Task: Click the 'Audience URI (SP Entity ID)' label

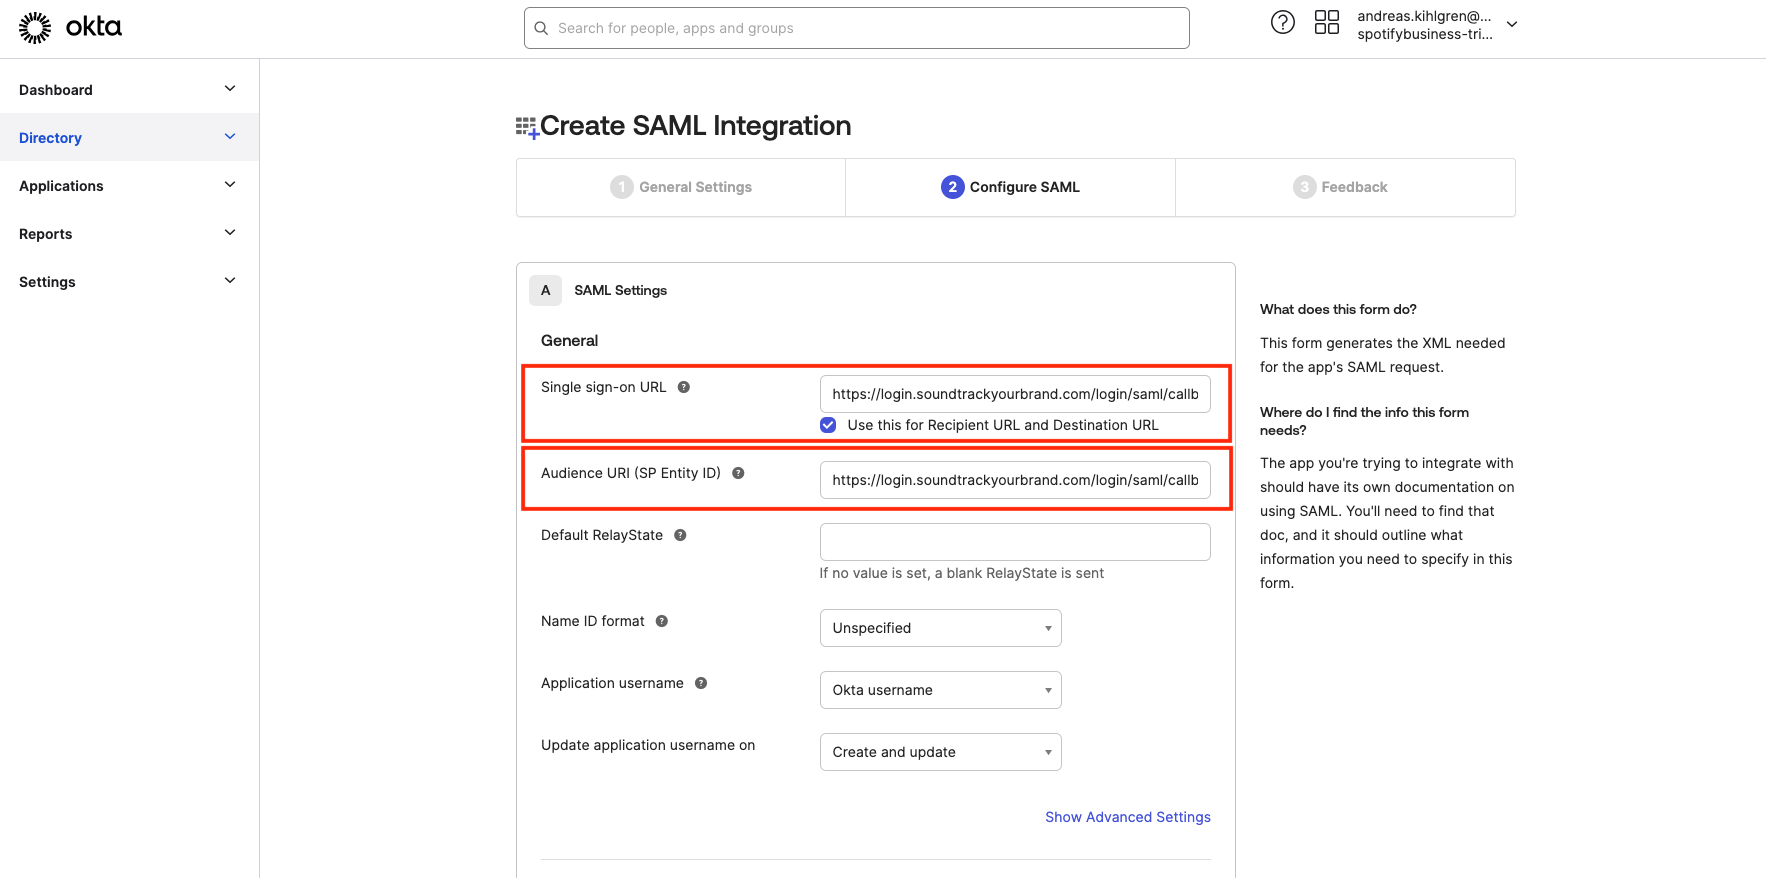Action: (x=631, y=473)
